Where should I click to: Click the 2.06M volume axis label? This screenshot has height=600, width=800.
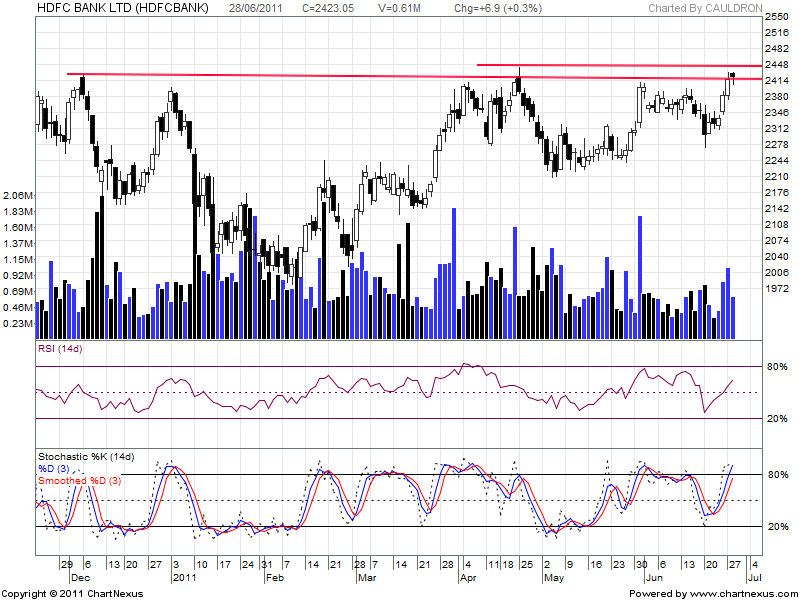click(x=19, y=195)
